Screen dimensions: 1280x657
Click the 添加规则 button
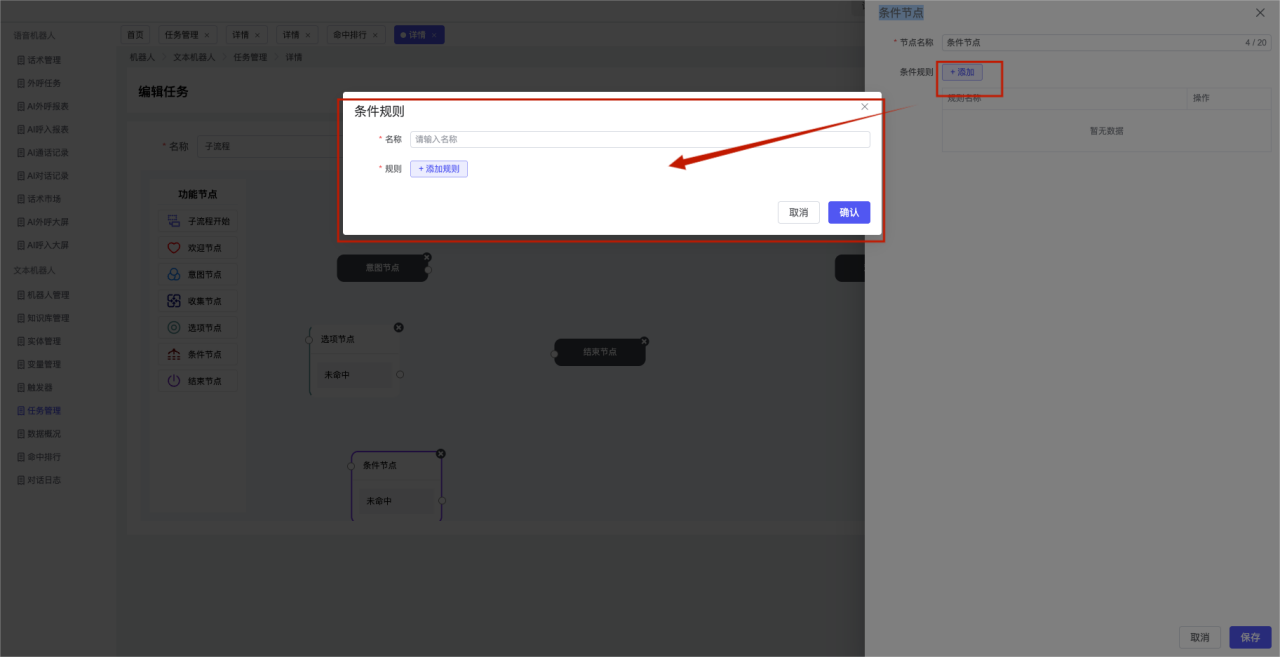[439, 169]
